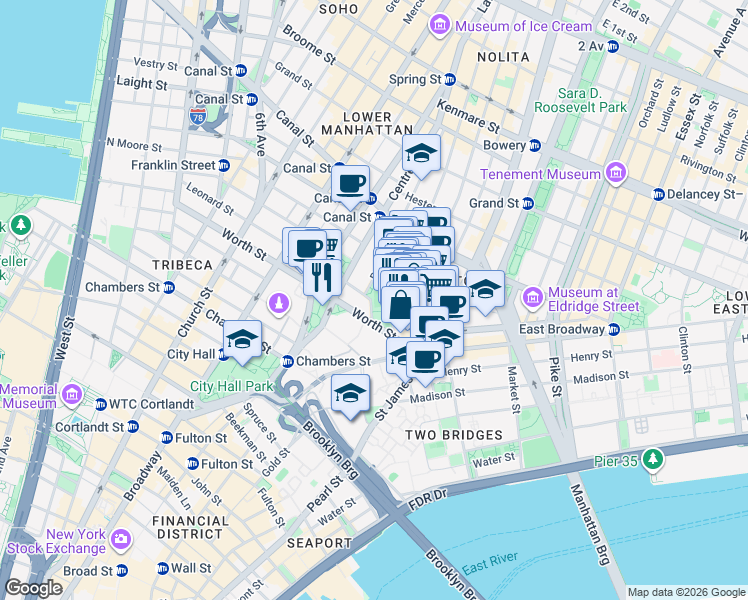Click the SOHO neighborhood label
Screen dimensions: 748x600
pos(338,9)
